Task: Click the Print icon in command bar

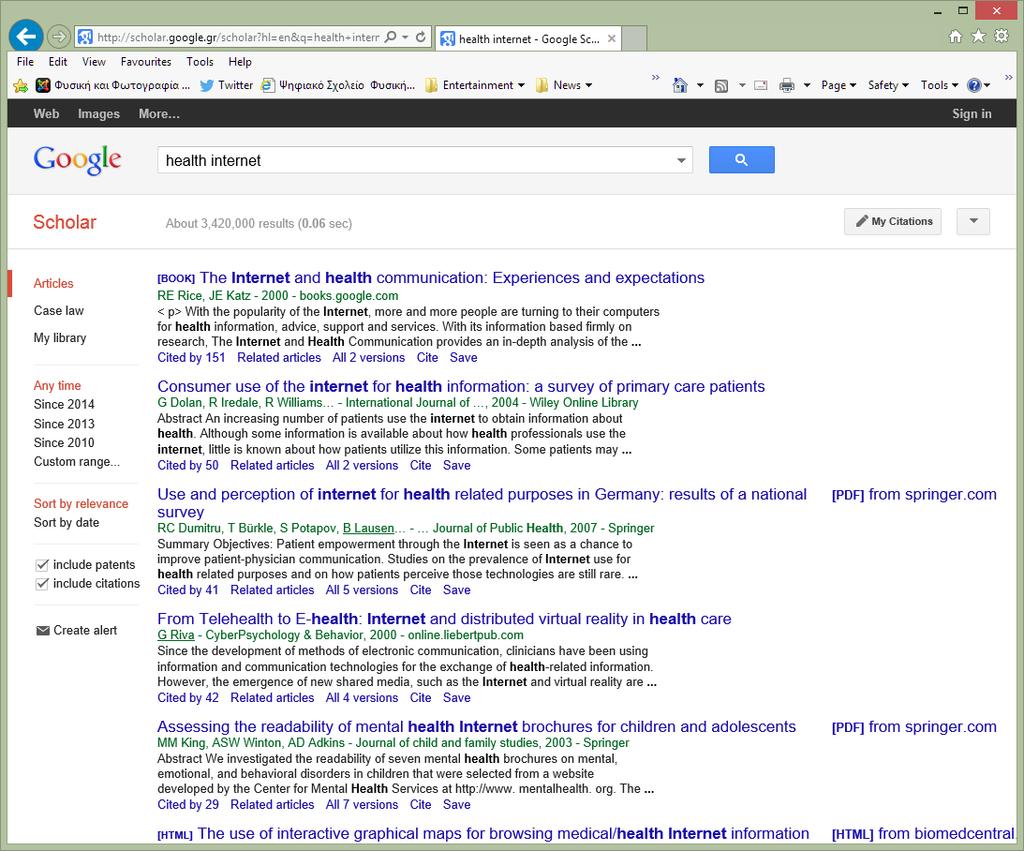Action: [787, 86]
